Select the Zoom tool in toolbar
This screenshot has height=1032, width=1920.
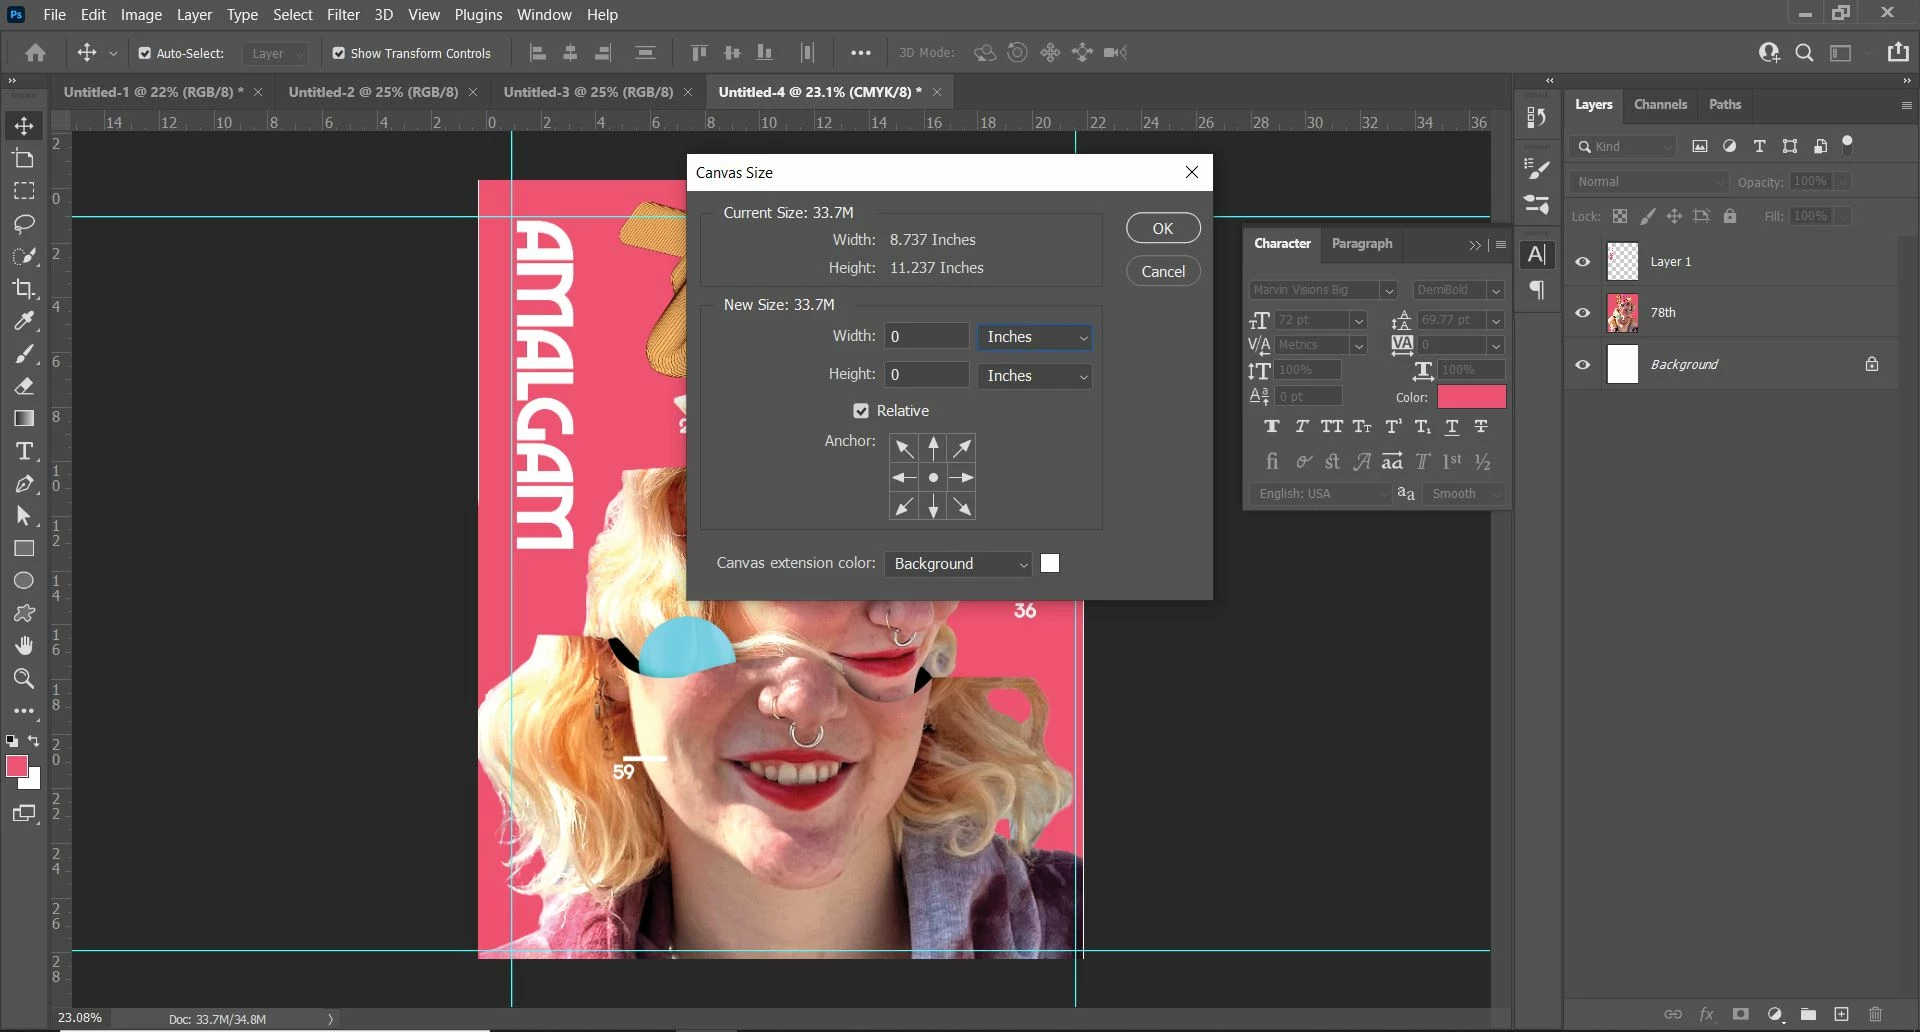tap(24, 679)
